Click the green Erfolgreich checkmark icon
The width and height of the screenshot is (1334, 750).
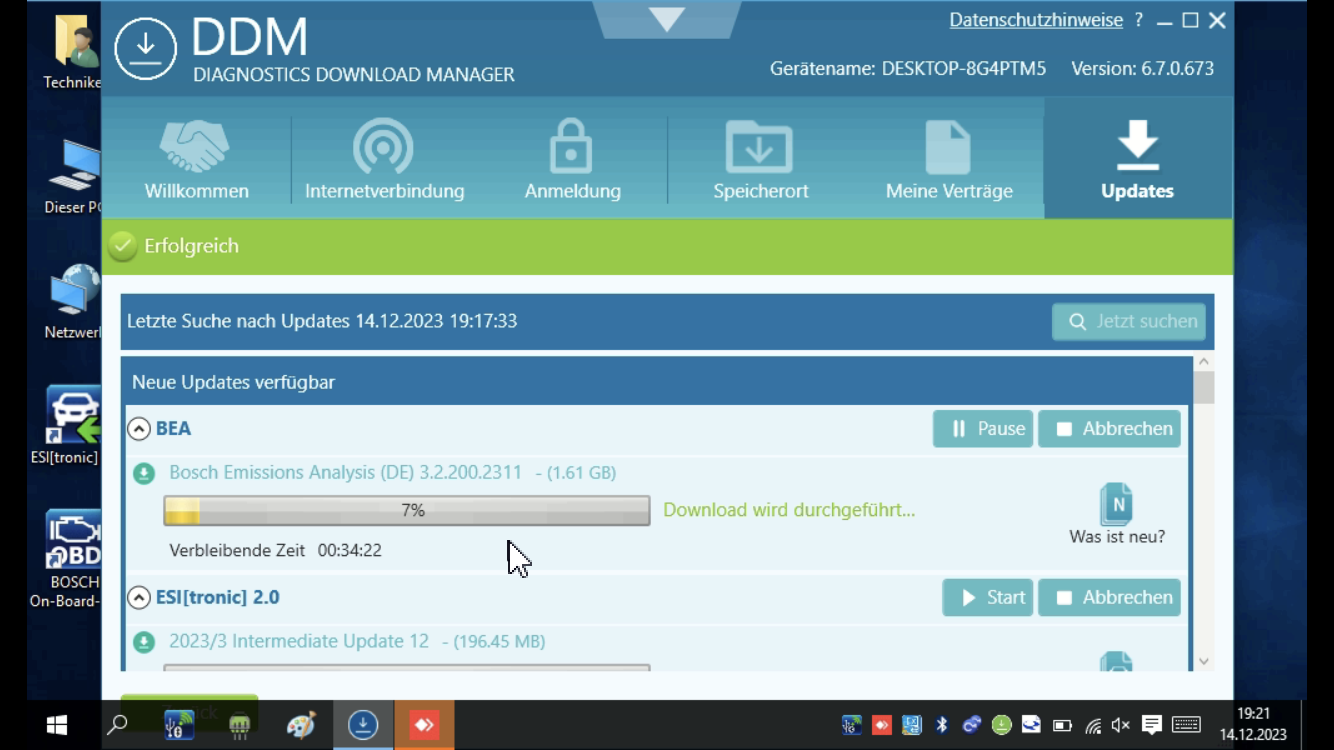point(122,246)
